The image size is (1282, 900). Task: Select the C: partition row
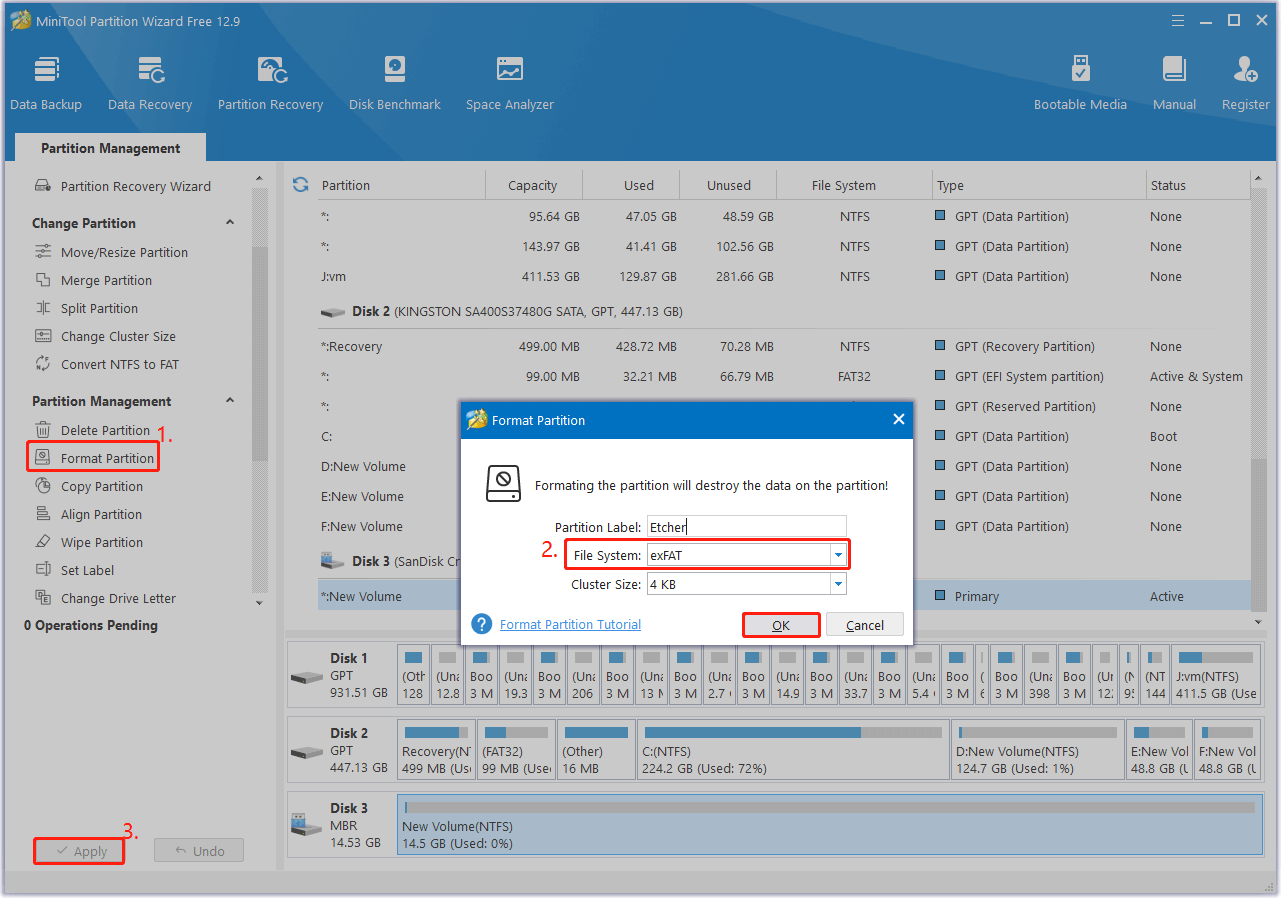784,436
